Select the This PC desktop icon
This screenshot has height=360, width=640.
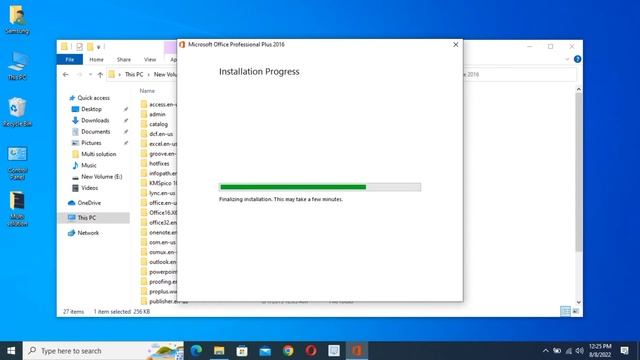17,65
